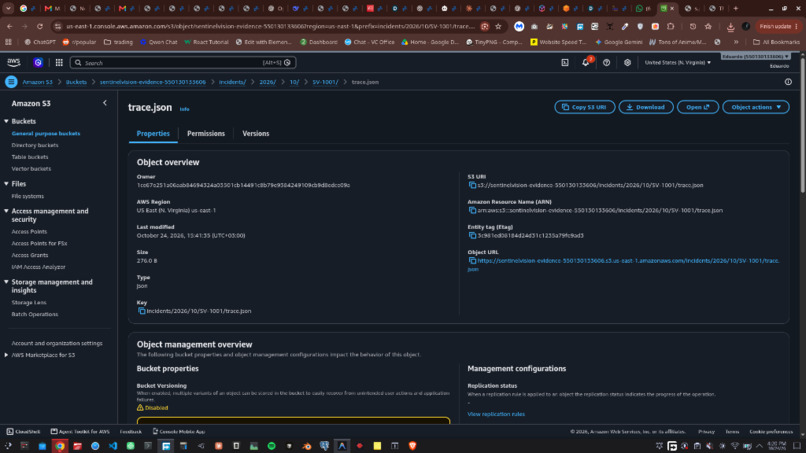The width and height of the screenshot is (806, 453).
Task: Open Spotify from the taskbar
Action: click(x=271, y=446)
